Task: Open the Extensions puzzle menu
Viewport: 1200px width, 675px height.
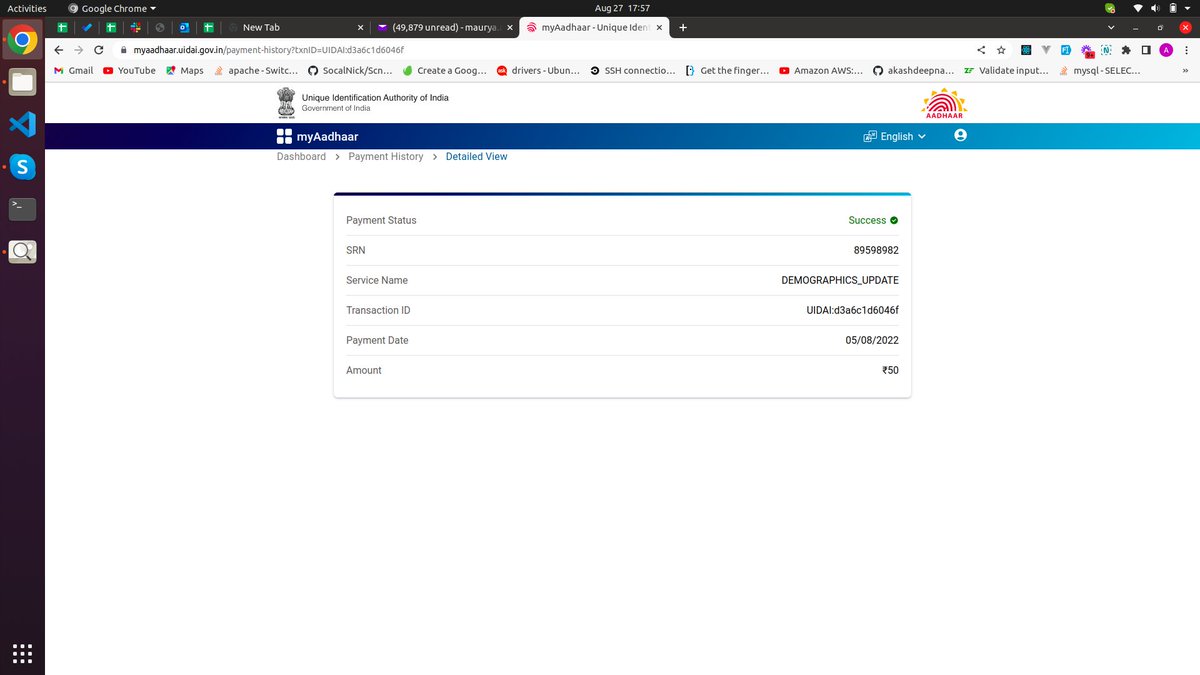Action: pos(1126,49)
